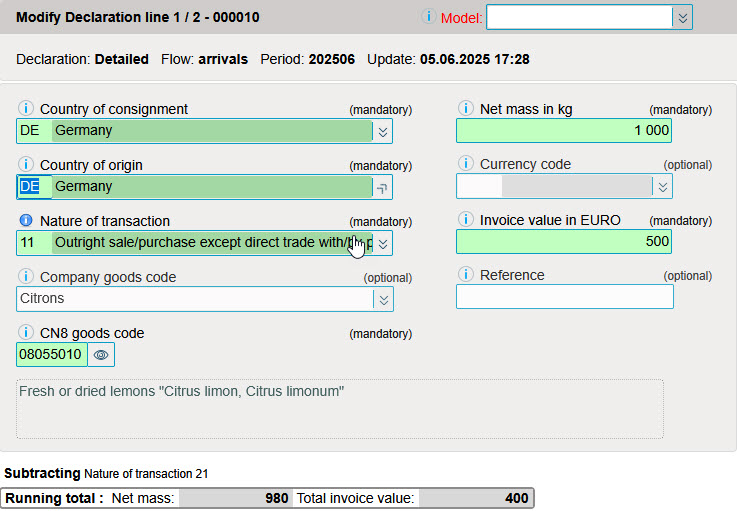The width and height of the screenshot is (737, 511).
Task: Click info icon for Country of consignment
Action: (x=27, y=109)
